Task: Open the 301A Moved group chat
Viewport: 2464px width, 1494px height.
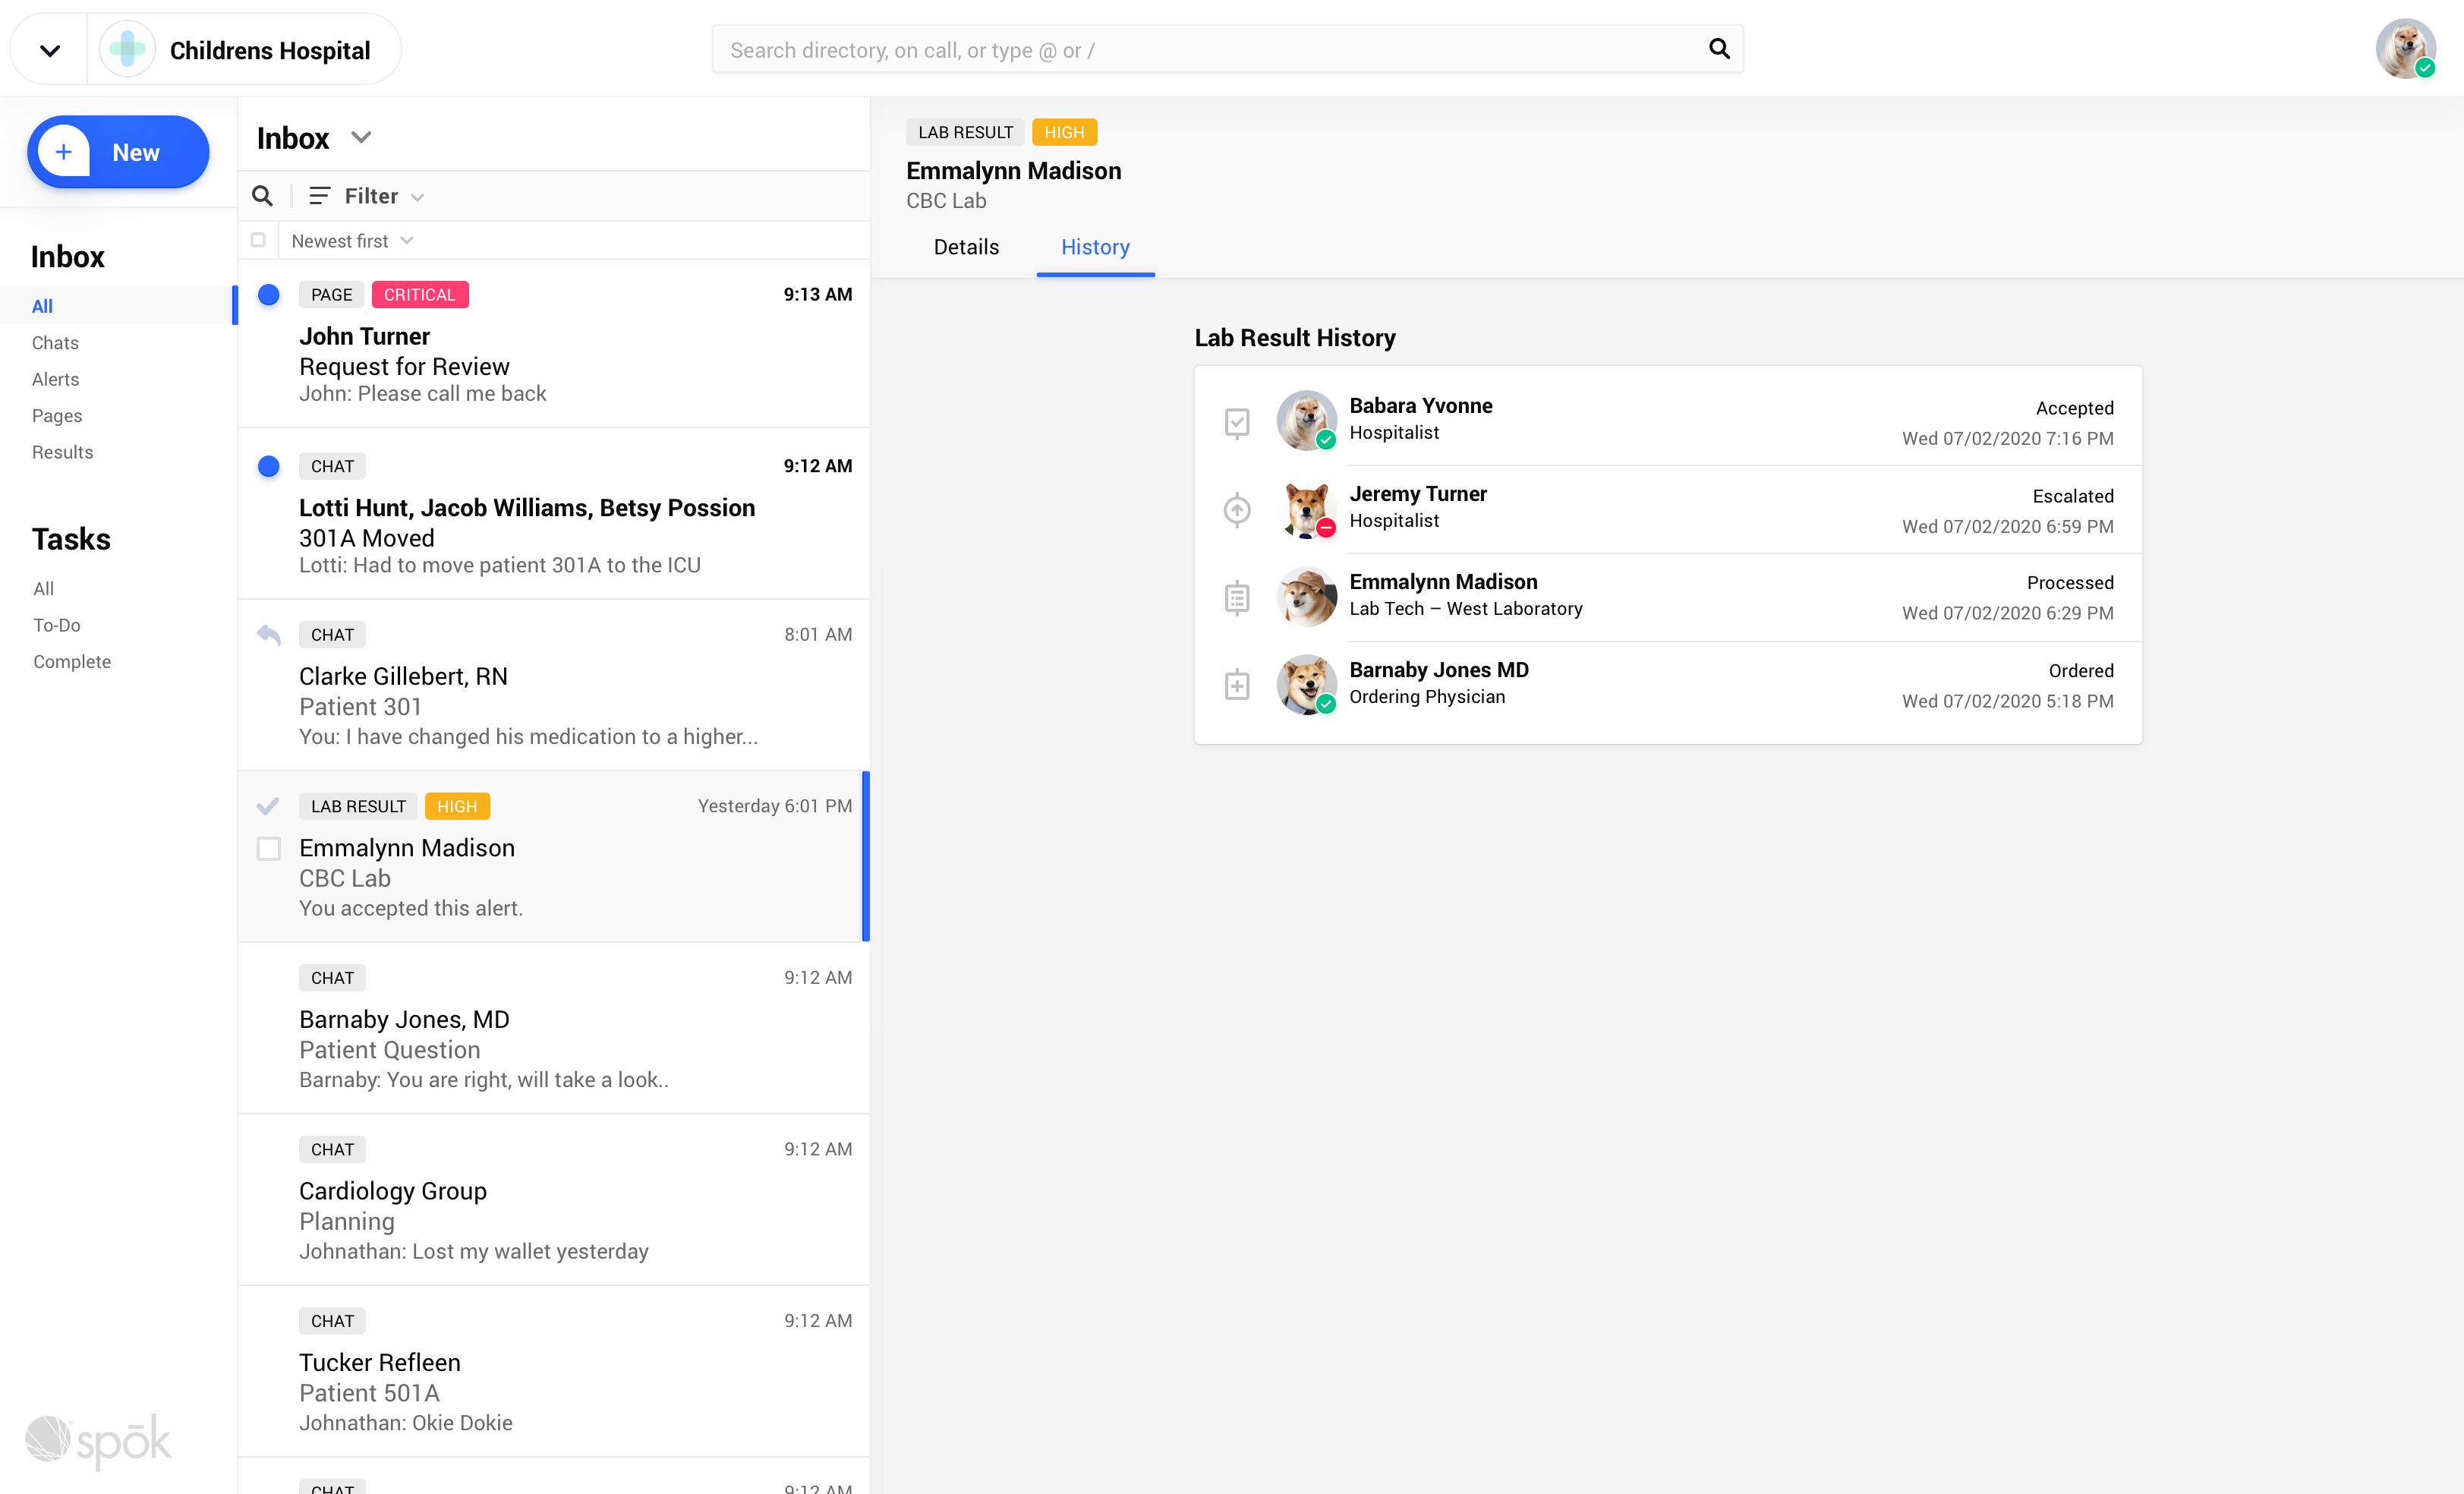Action: [x=554, y=514]
